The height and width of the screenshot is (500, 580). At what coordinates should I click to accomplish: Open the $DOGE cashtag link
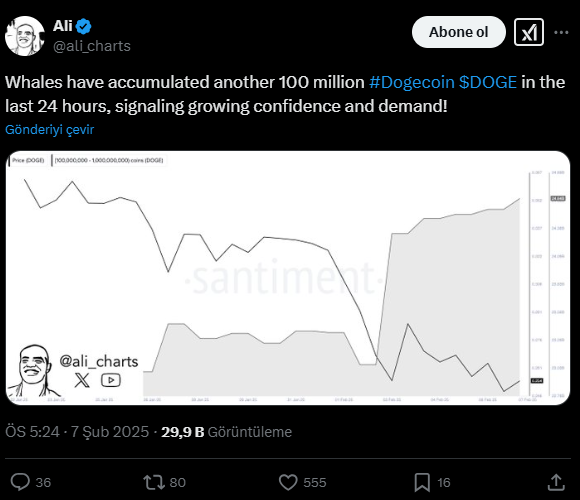click(x=488, y=82)
